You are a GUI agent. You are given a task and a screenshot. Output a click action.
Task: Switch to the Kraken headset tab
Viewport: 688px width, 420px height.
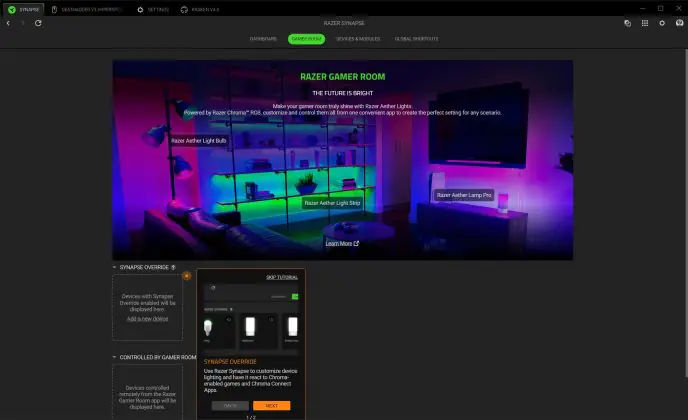(200, 10)
